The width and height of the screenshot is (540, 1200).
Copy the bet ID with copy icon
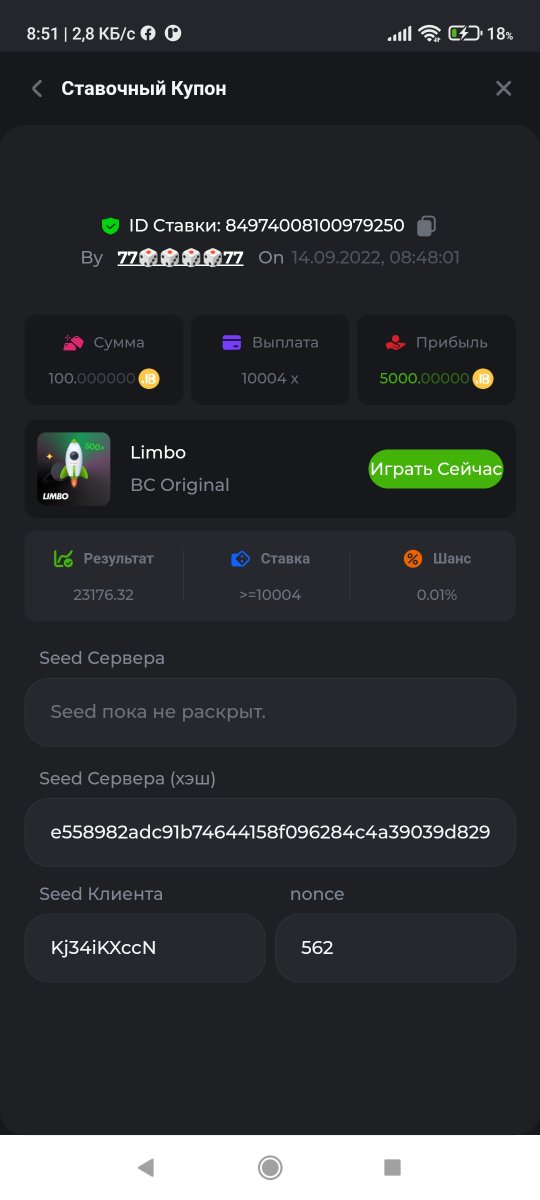coord(427,226)
